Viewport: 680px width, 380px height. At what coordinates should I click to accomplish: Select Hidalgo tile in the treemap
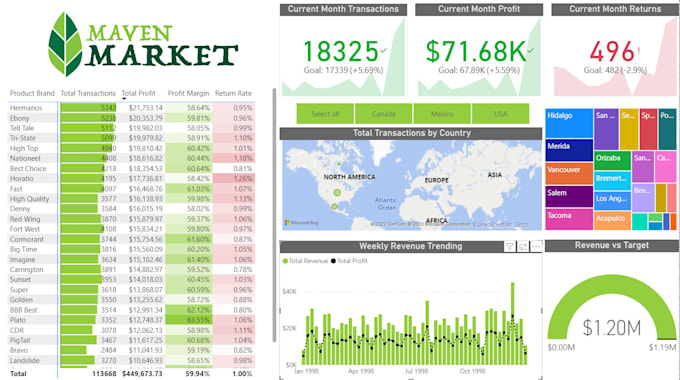569,123
